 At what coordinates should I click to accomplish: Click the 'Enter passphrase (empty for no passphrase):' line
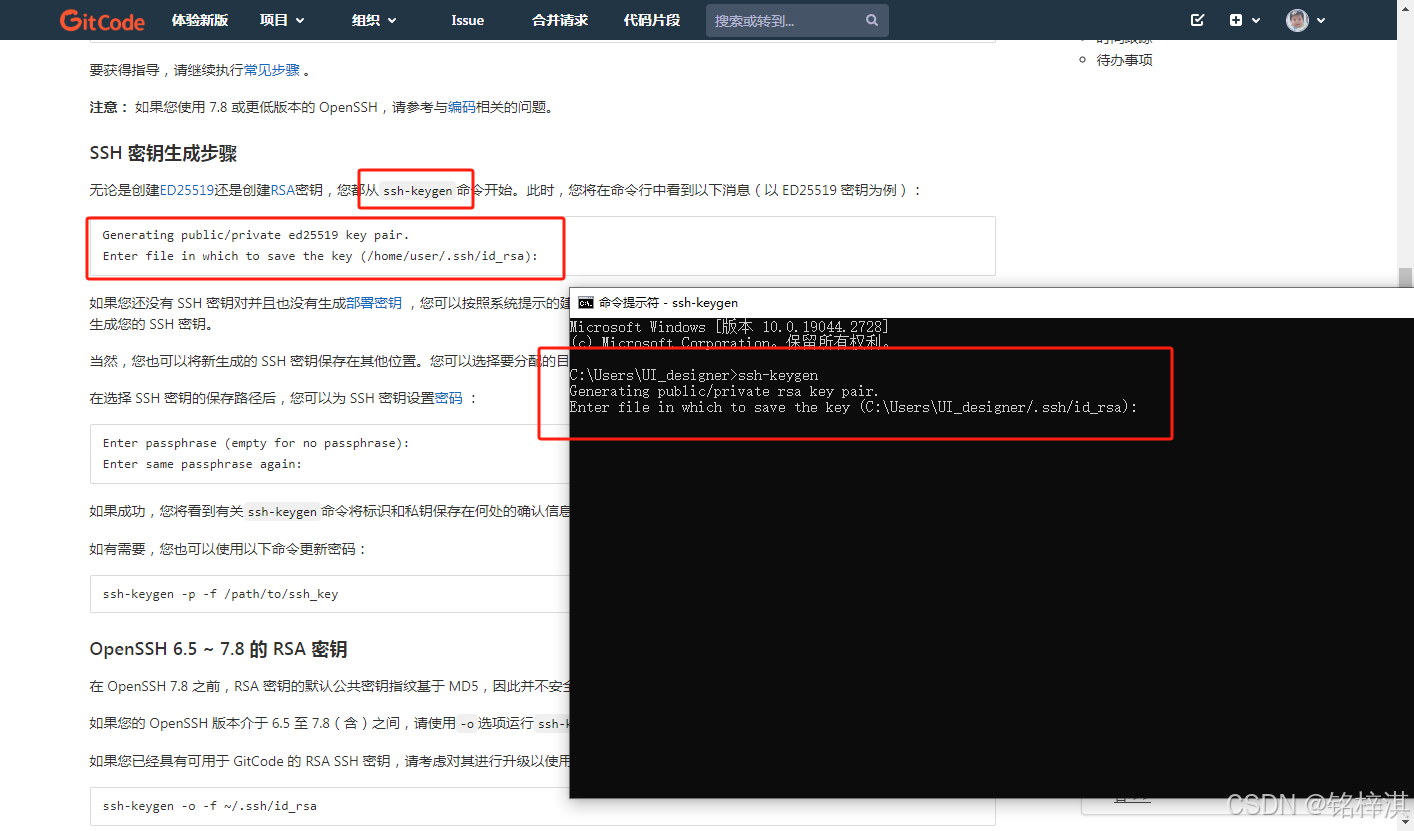(256, 443)
